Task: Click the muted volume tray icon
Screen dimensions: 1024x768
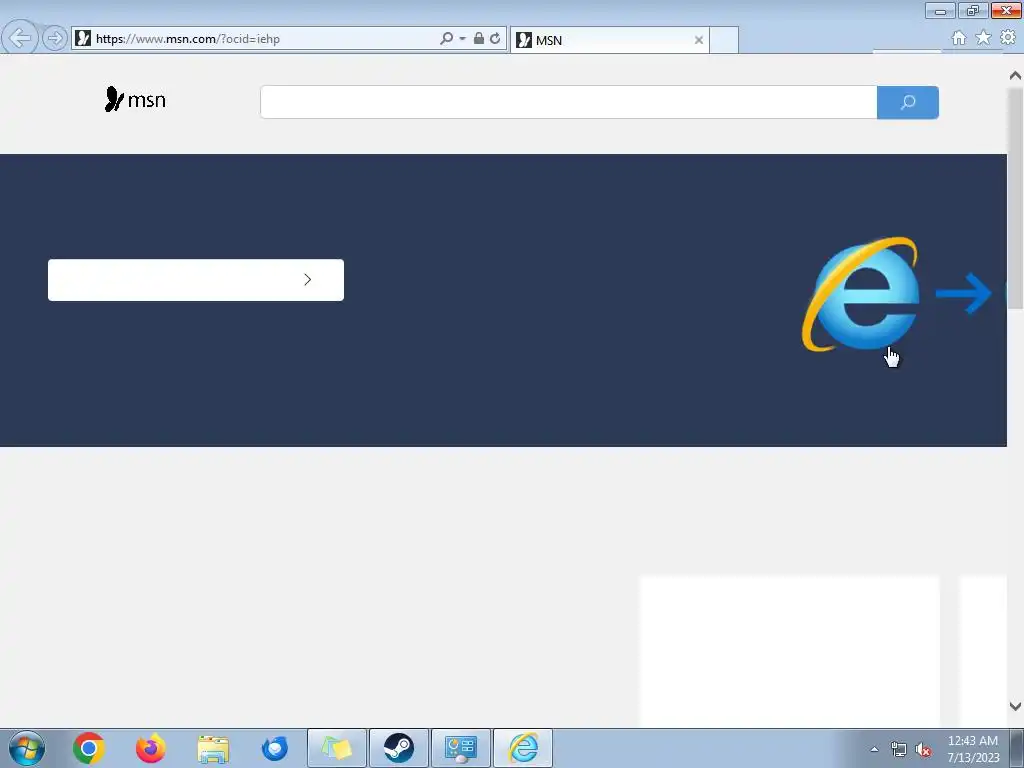Action: click(923, 750)
